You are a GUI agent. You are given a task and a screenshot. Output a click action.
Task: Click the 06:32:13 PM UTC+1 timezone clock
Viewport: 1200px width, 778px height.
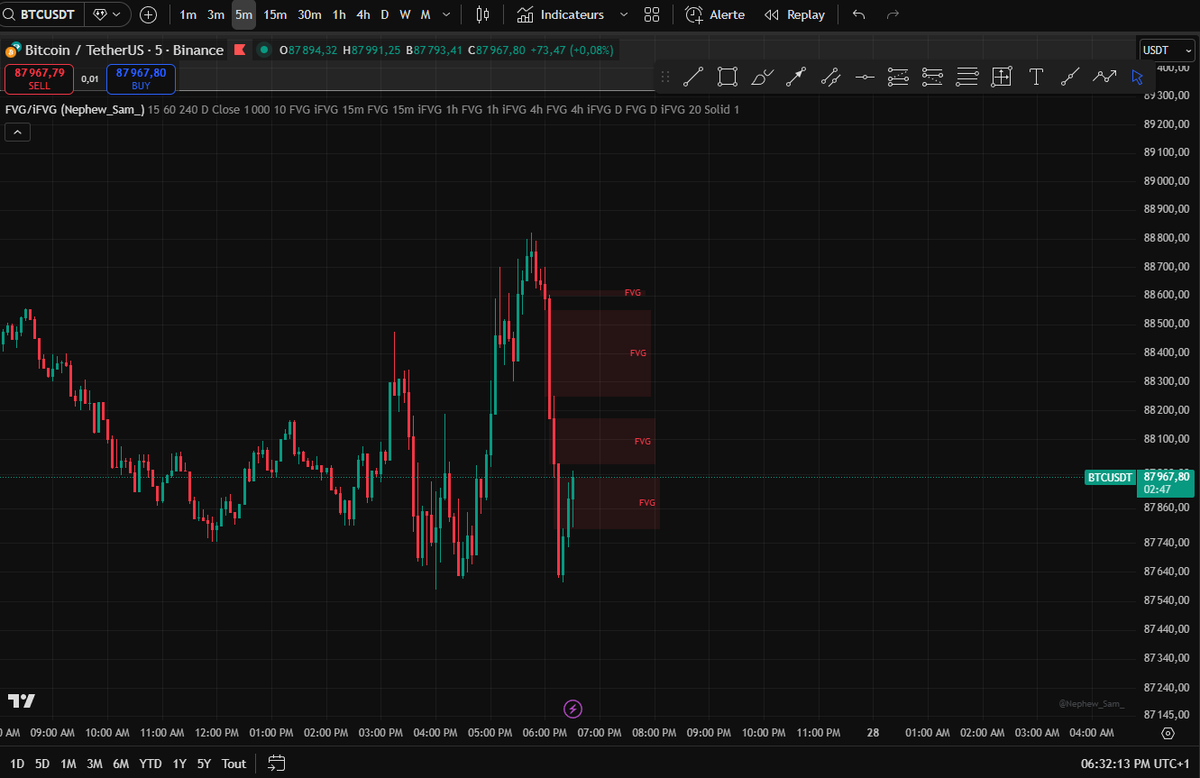coord(1136,763)
